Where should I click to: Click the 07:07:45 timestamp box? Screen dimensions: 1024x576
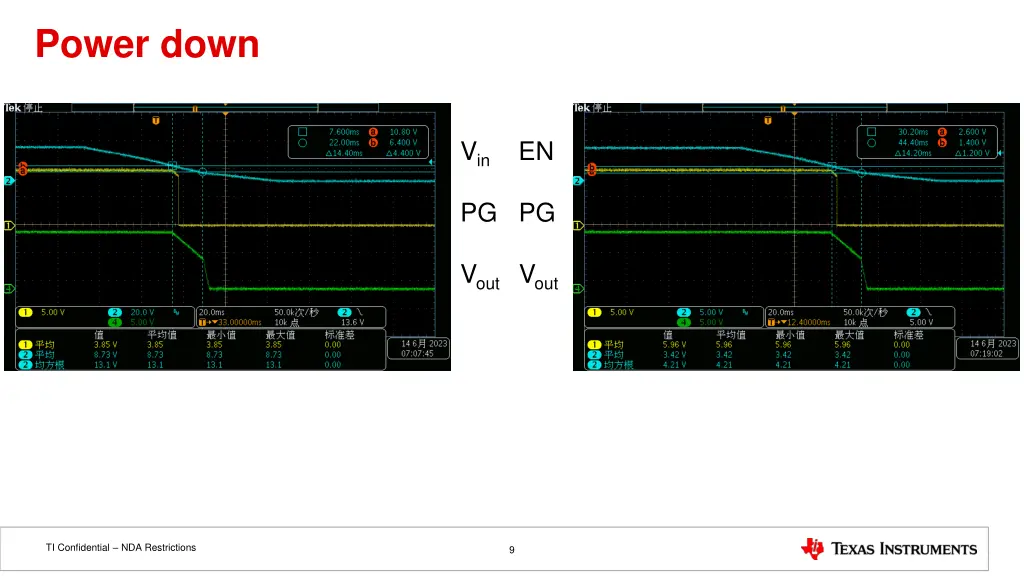point(418,348)
